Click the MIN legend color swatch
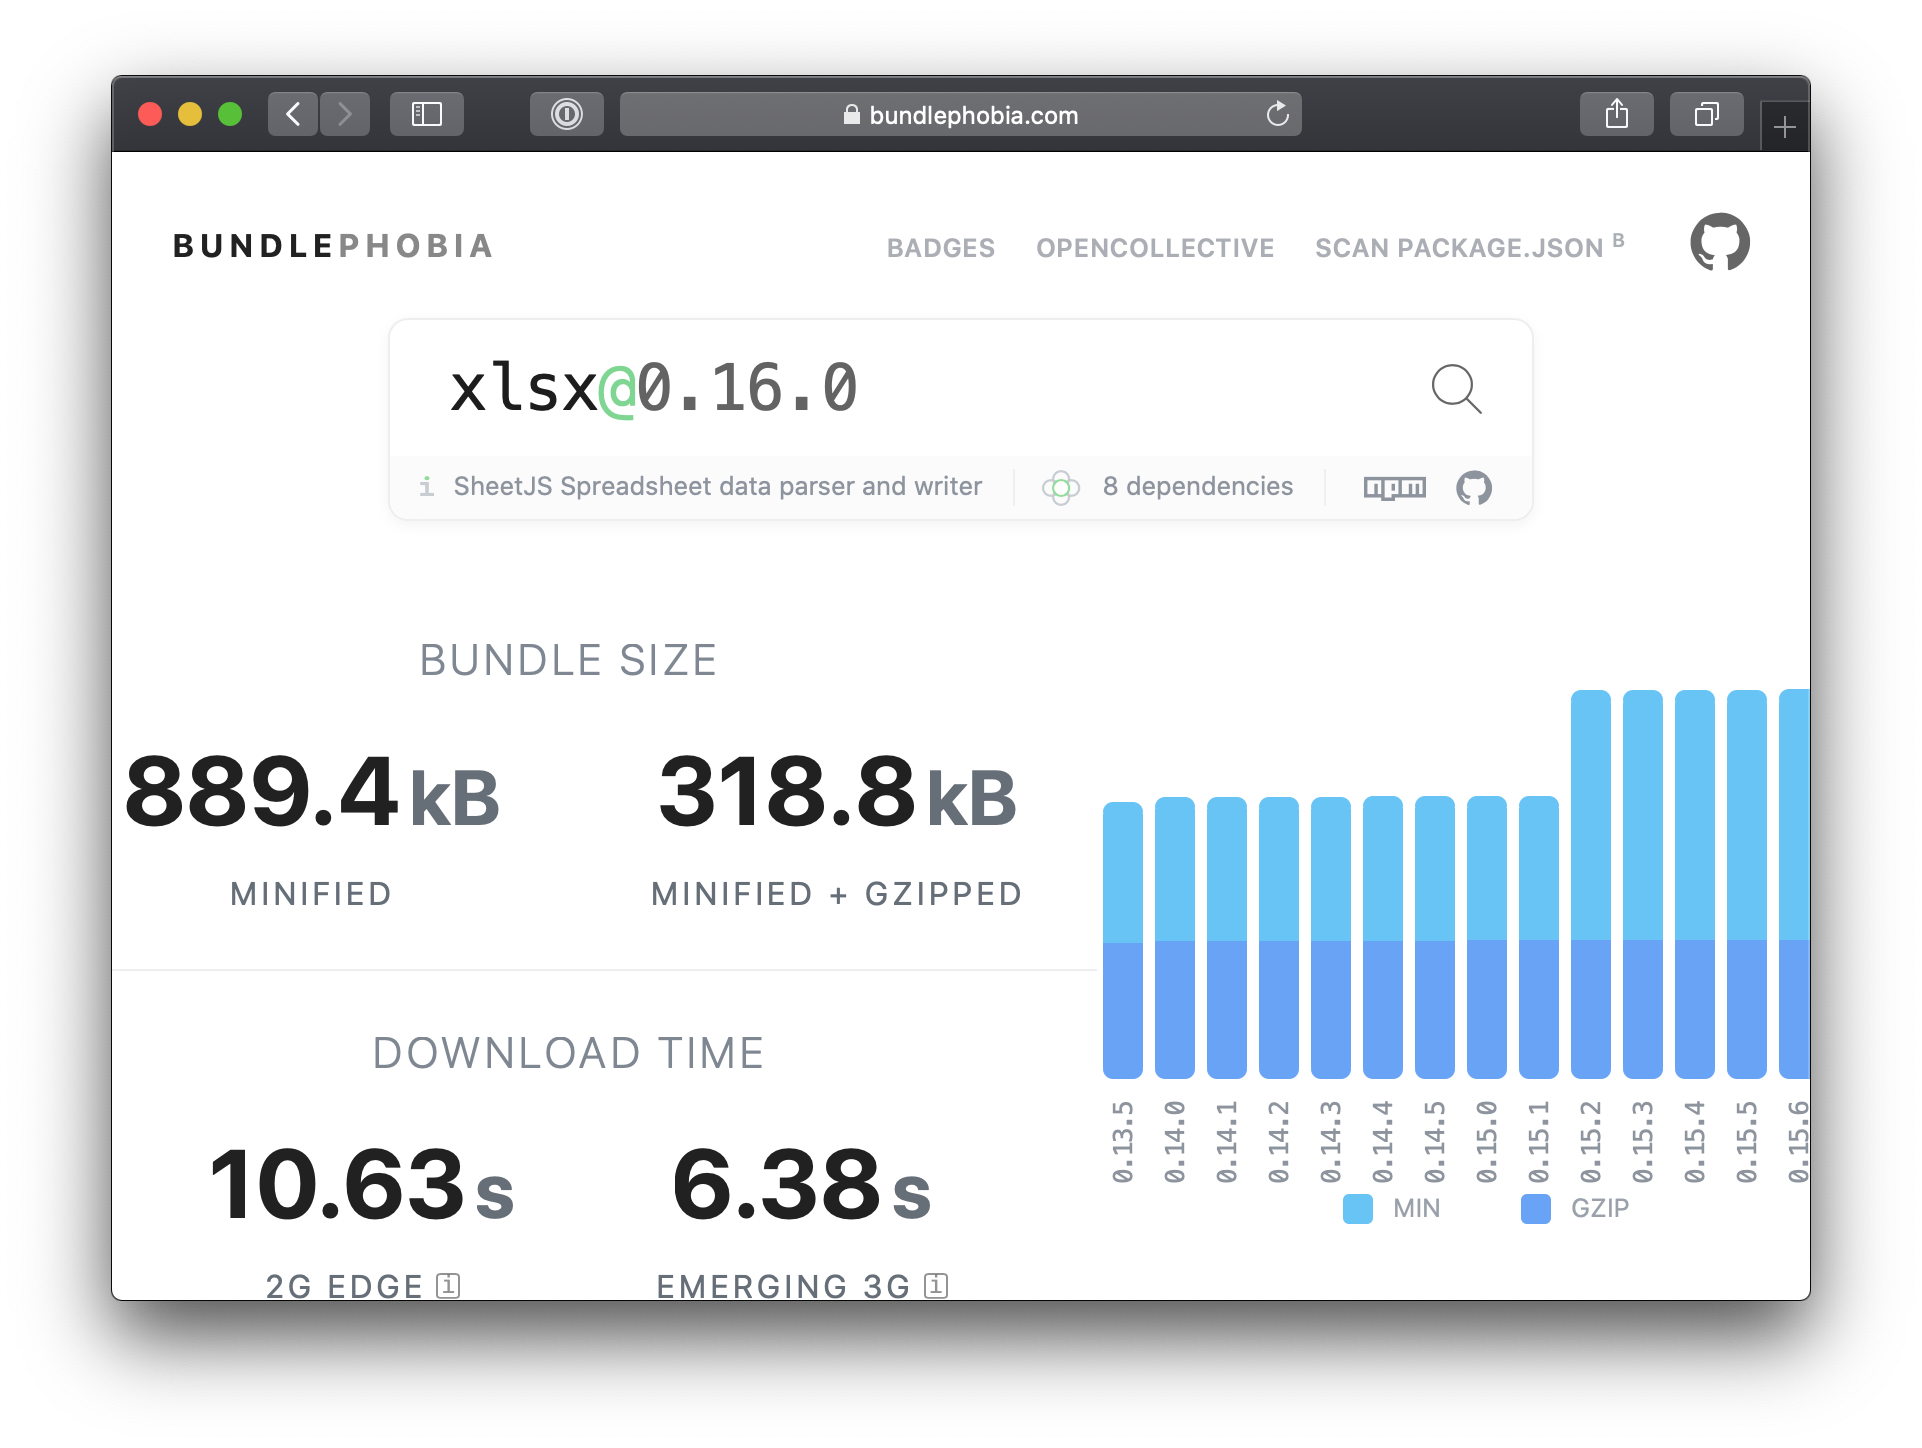Screen dimensions: 1922x1448 coord(1357,1208)
